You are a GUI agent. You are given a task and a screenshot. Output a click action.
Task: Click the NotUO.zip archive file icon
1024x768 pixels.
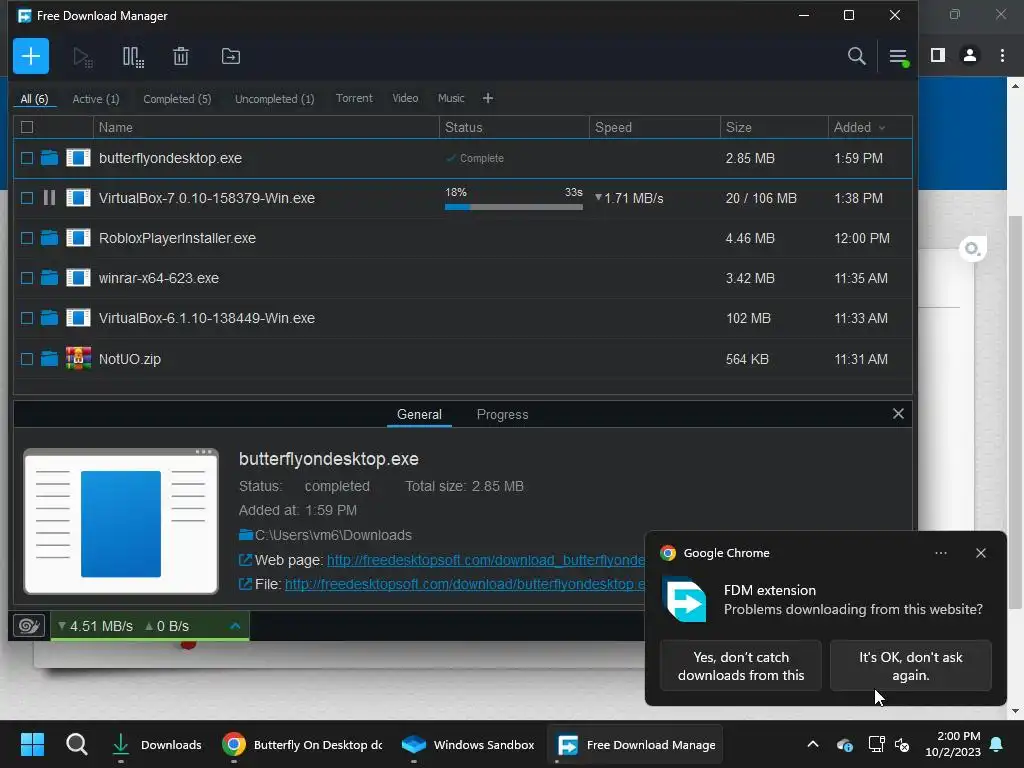pos(78,359)
